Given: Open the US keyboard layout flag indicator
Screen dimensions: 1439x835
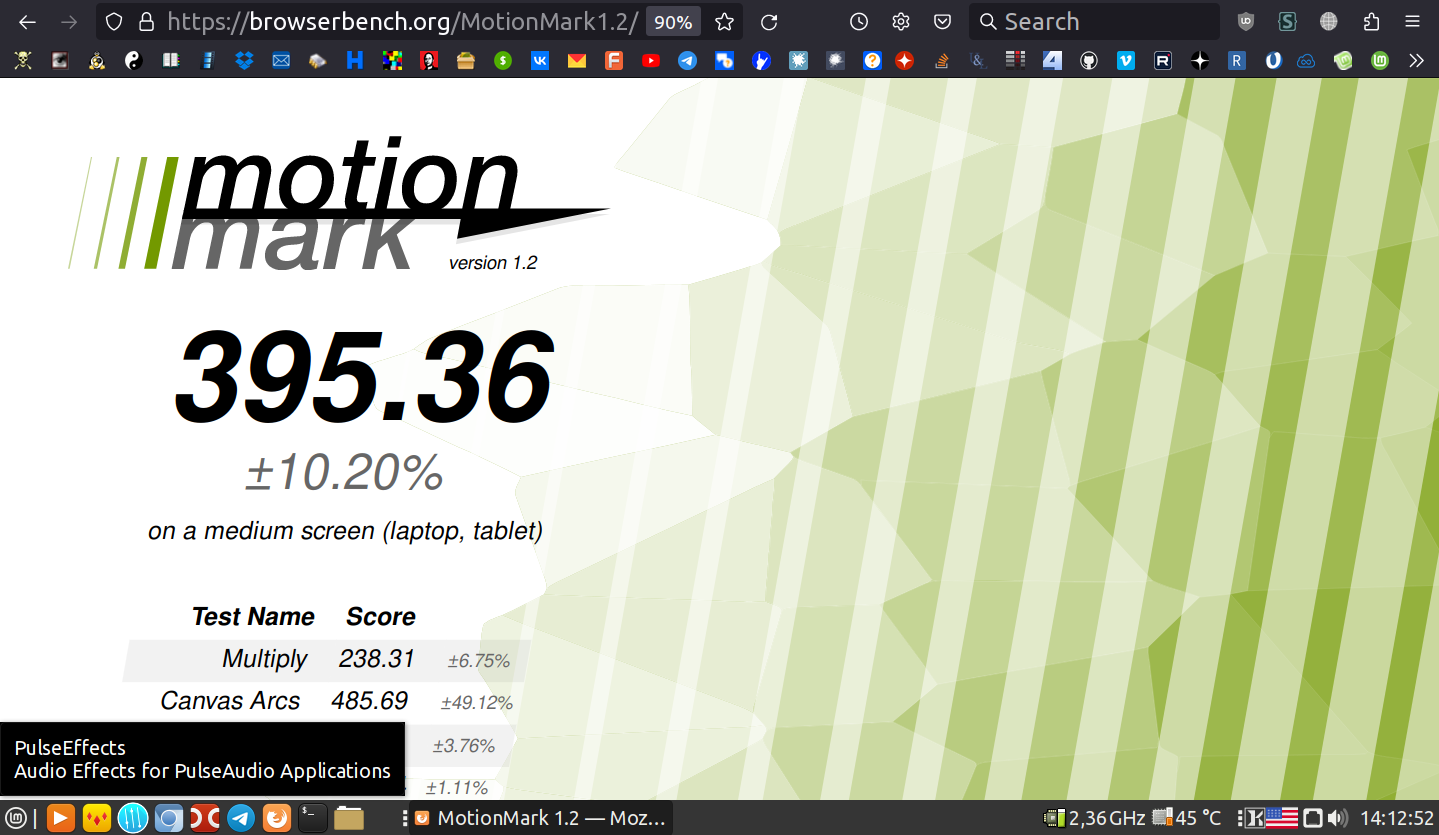Looking at the screenshot, I should tap(1281, 818).
